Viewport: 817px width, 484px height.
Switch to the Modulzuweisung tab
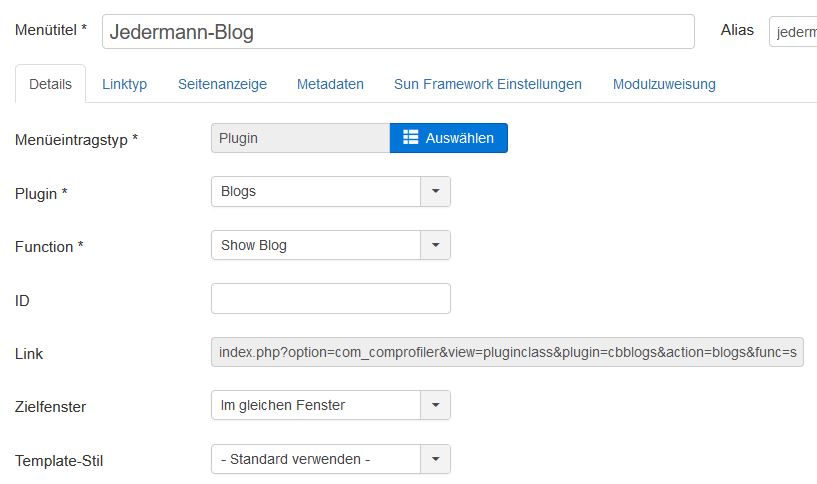click(664, 84)
